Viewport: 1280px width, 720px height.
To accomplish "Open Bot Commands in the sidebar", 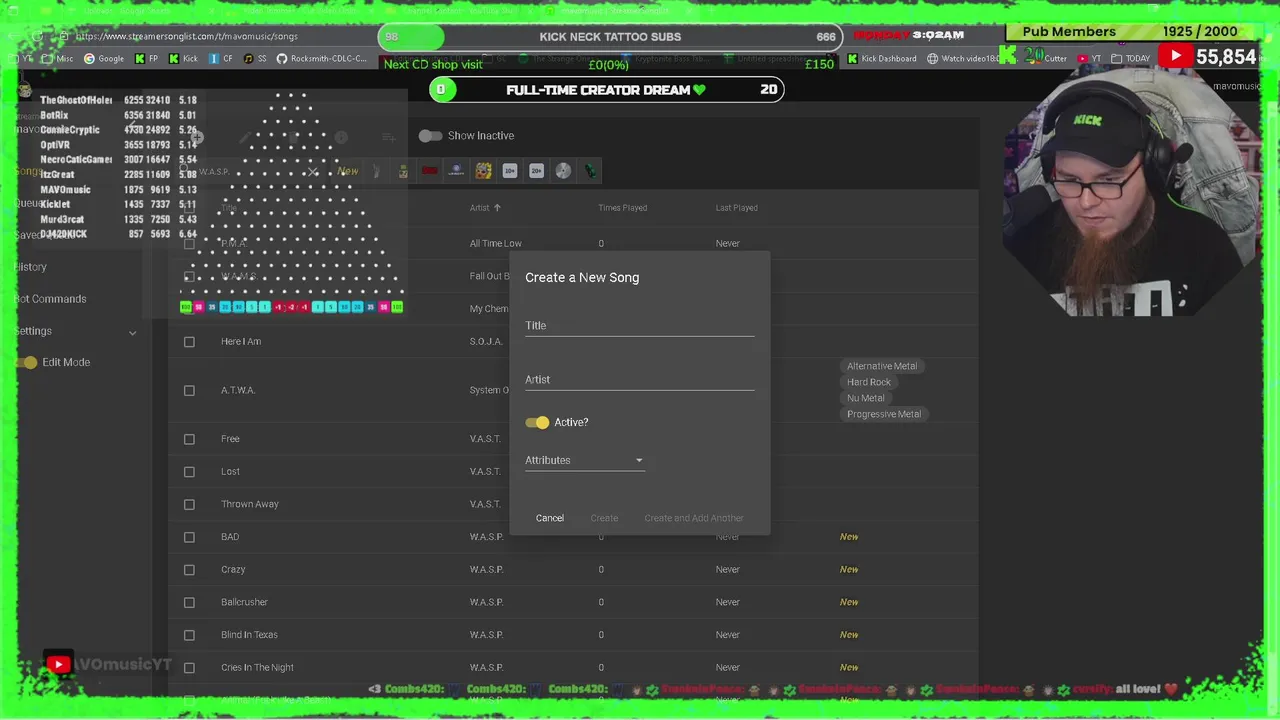I will 50,299.
